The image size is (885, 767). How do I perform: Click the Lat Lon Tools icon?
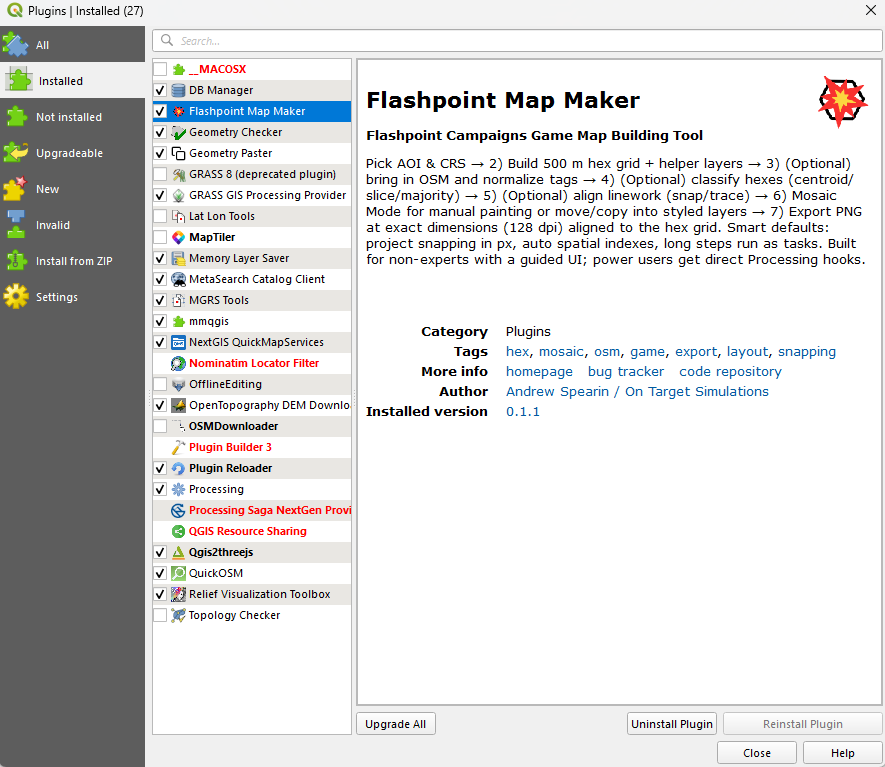[178, 216]
